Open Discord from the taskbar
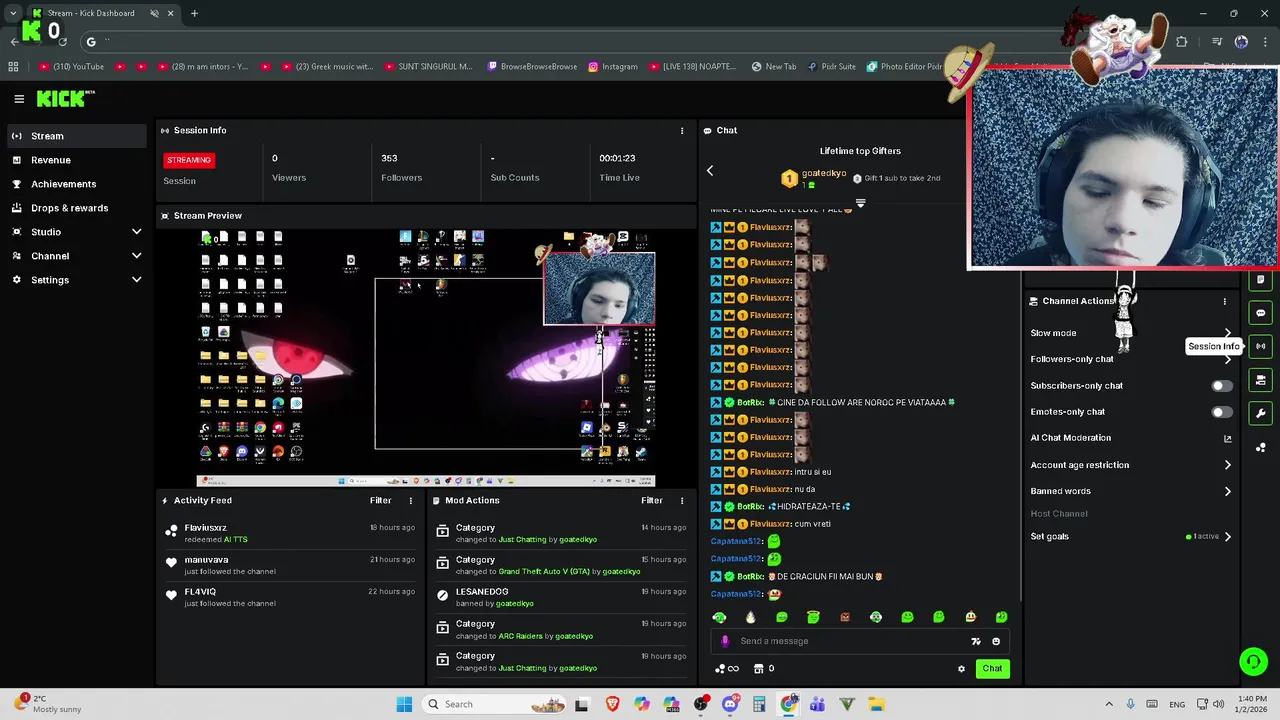The height and width of the screenshot is (720, 1280). [730, 704]
